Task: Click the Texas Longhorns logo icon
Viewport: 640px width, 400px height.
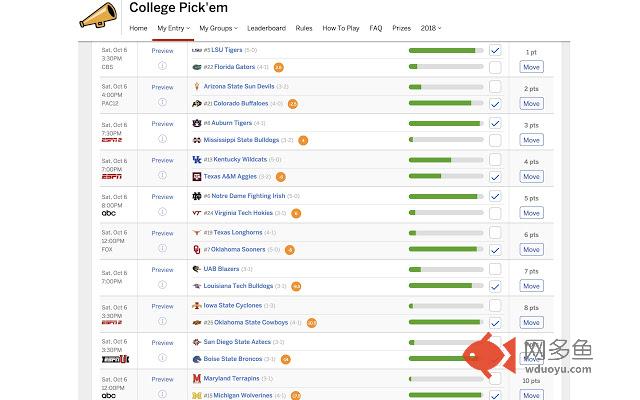Action: point(197,233)
